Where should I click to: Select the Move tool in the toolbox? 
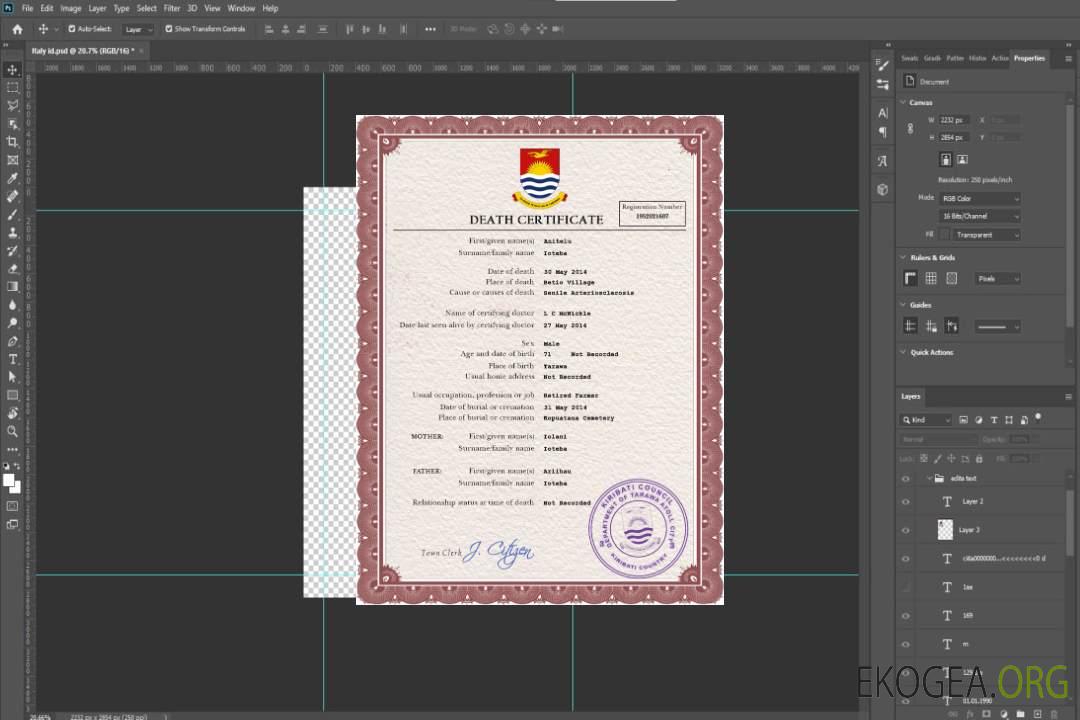(x=12, y=70)
